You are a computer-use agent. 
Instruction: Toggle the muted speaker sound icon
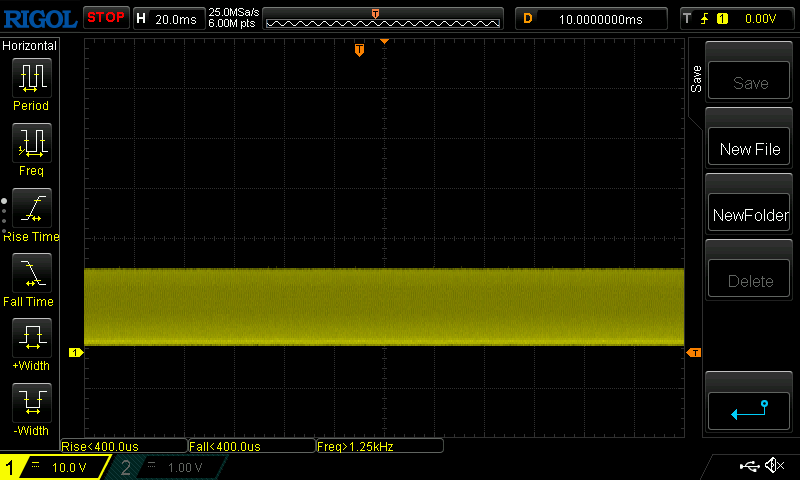(x=774, y=466)
